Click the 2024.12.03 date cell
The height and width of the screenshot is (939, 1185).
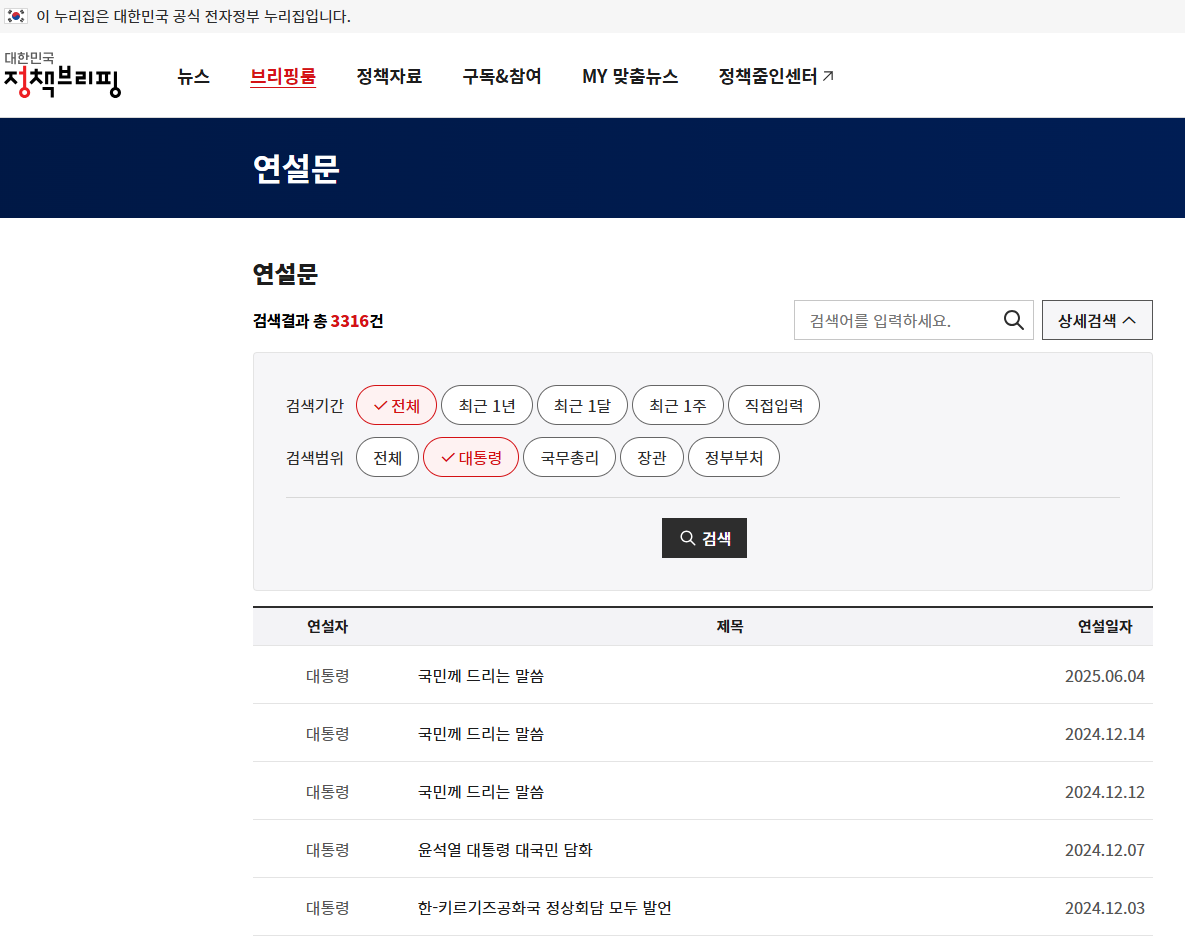pos(1104,908)
